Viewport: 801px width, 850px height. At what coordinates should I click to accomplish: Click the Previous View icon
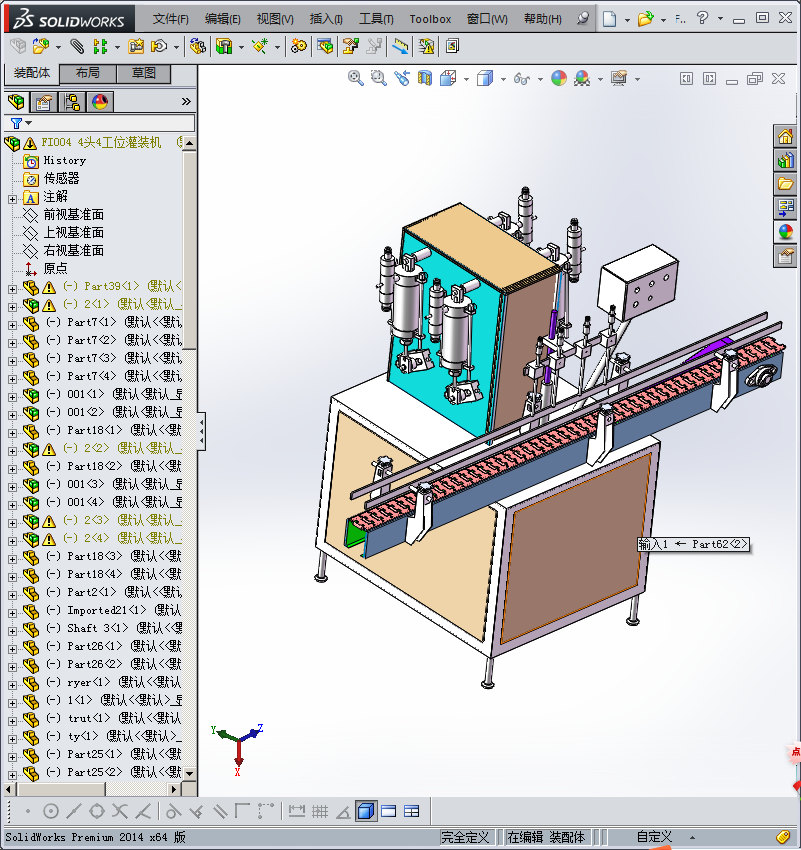(402, 79)
